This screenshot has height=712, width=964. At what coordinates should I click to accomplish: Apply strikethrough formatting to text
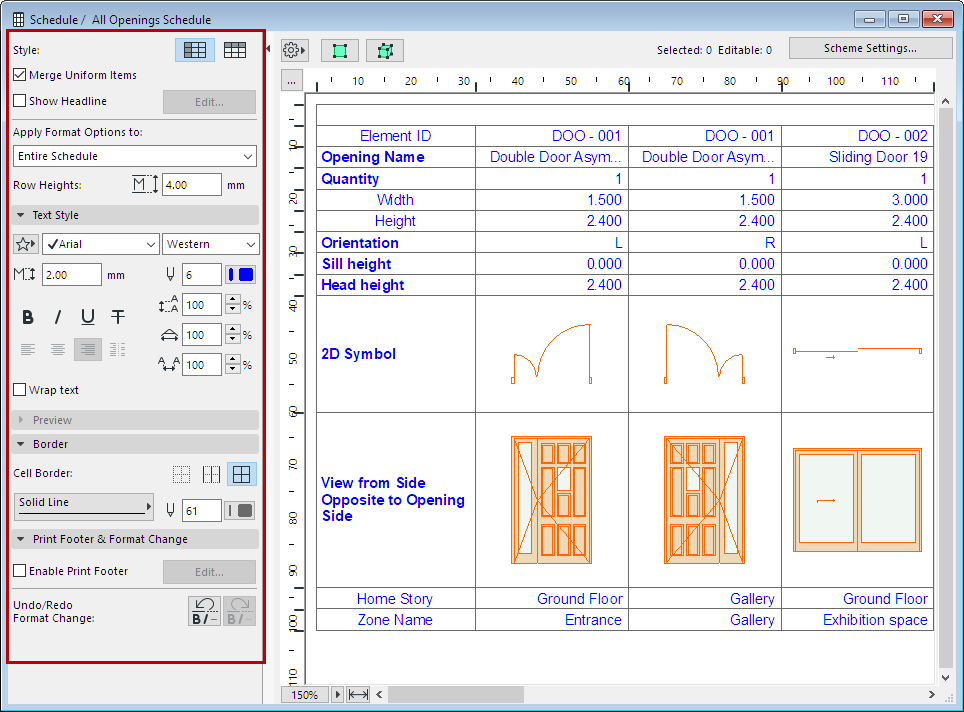pyautogui.click(x=117, y=316)
